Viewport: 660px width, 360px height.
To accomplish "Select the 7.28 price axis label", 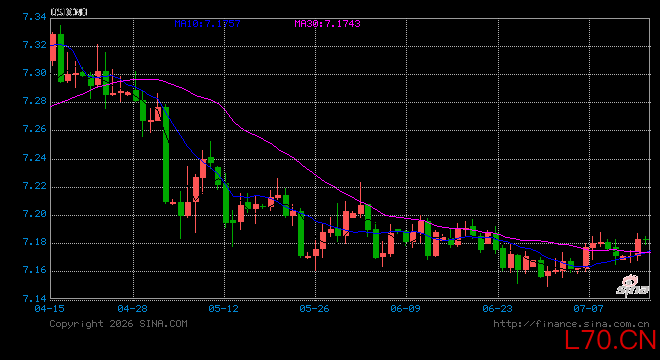I will [35, 101].
